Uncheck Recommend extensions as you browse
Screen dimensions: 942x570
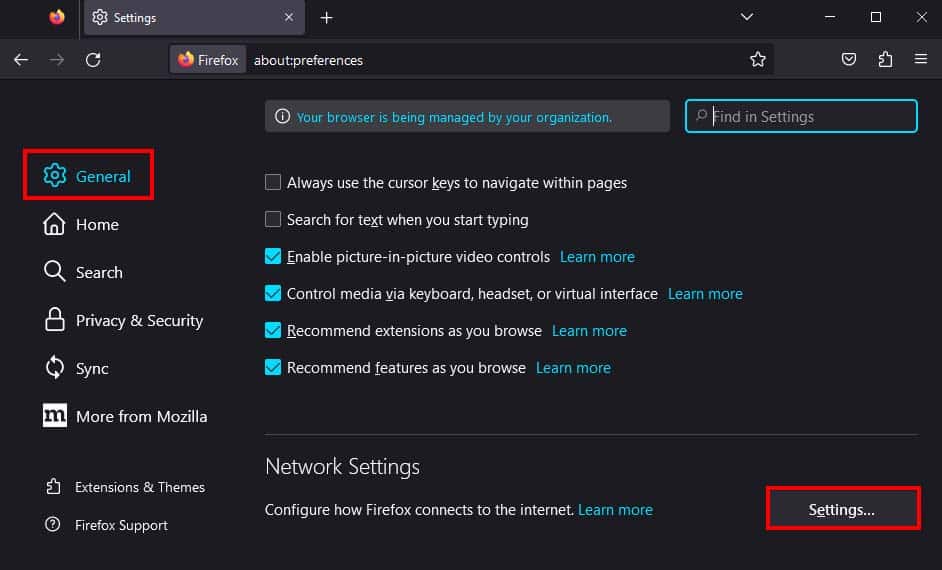click(273, 330)
